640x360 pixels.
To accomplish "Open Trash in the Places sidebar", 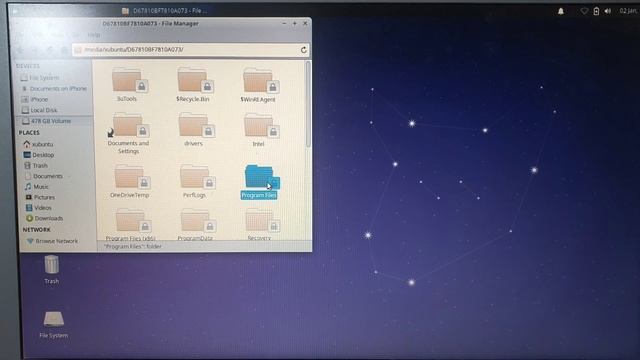I will pyautogui.click(x=36, y=165).
